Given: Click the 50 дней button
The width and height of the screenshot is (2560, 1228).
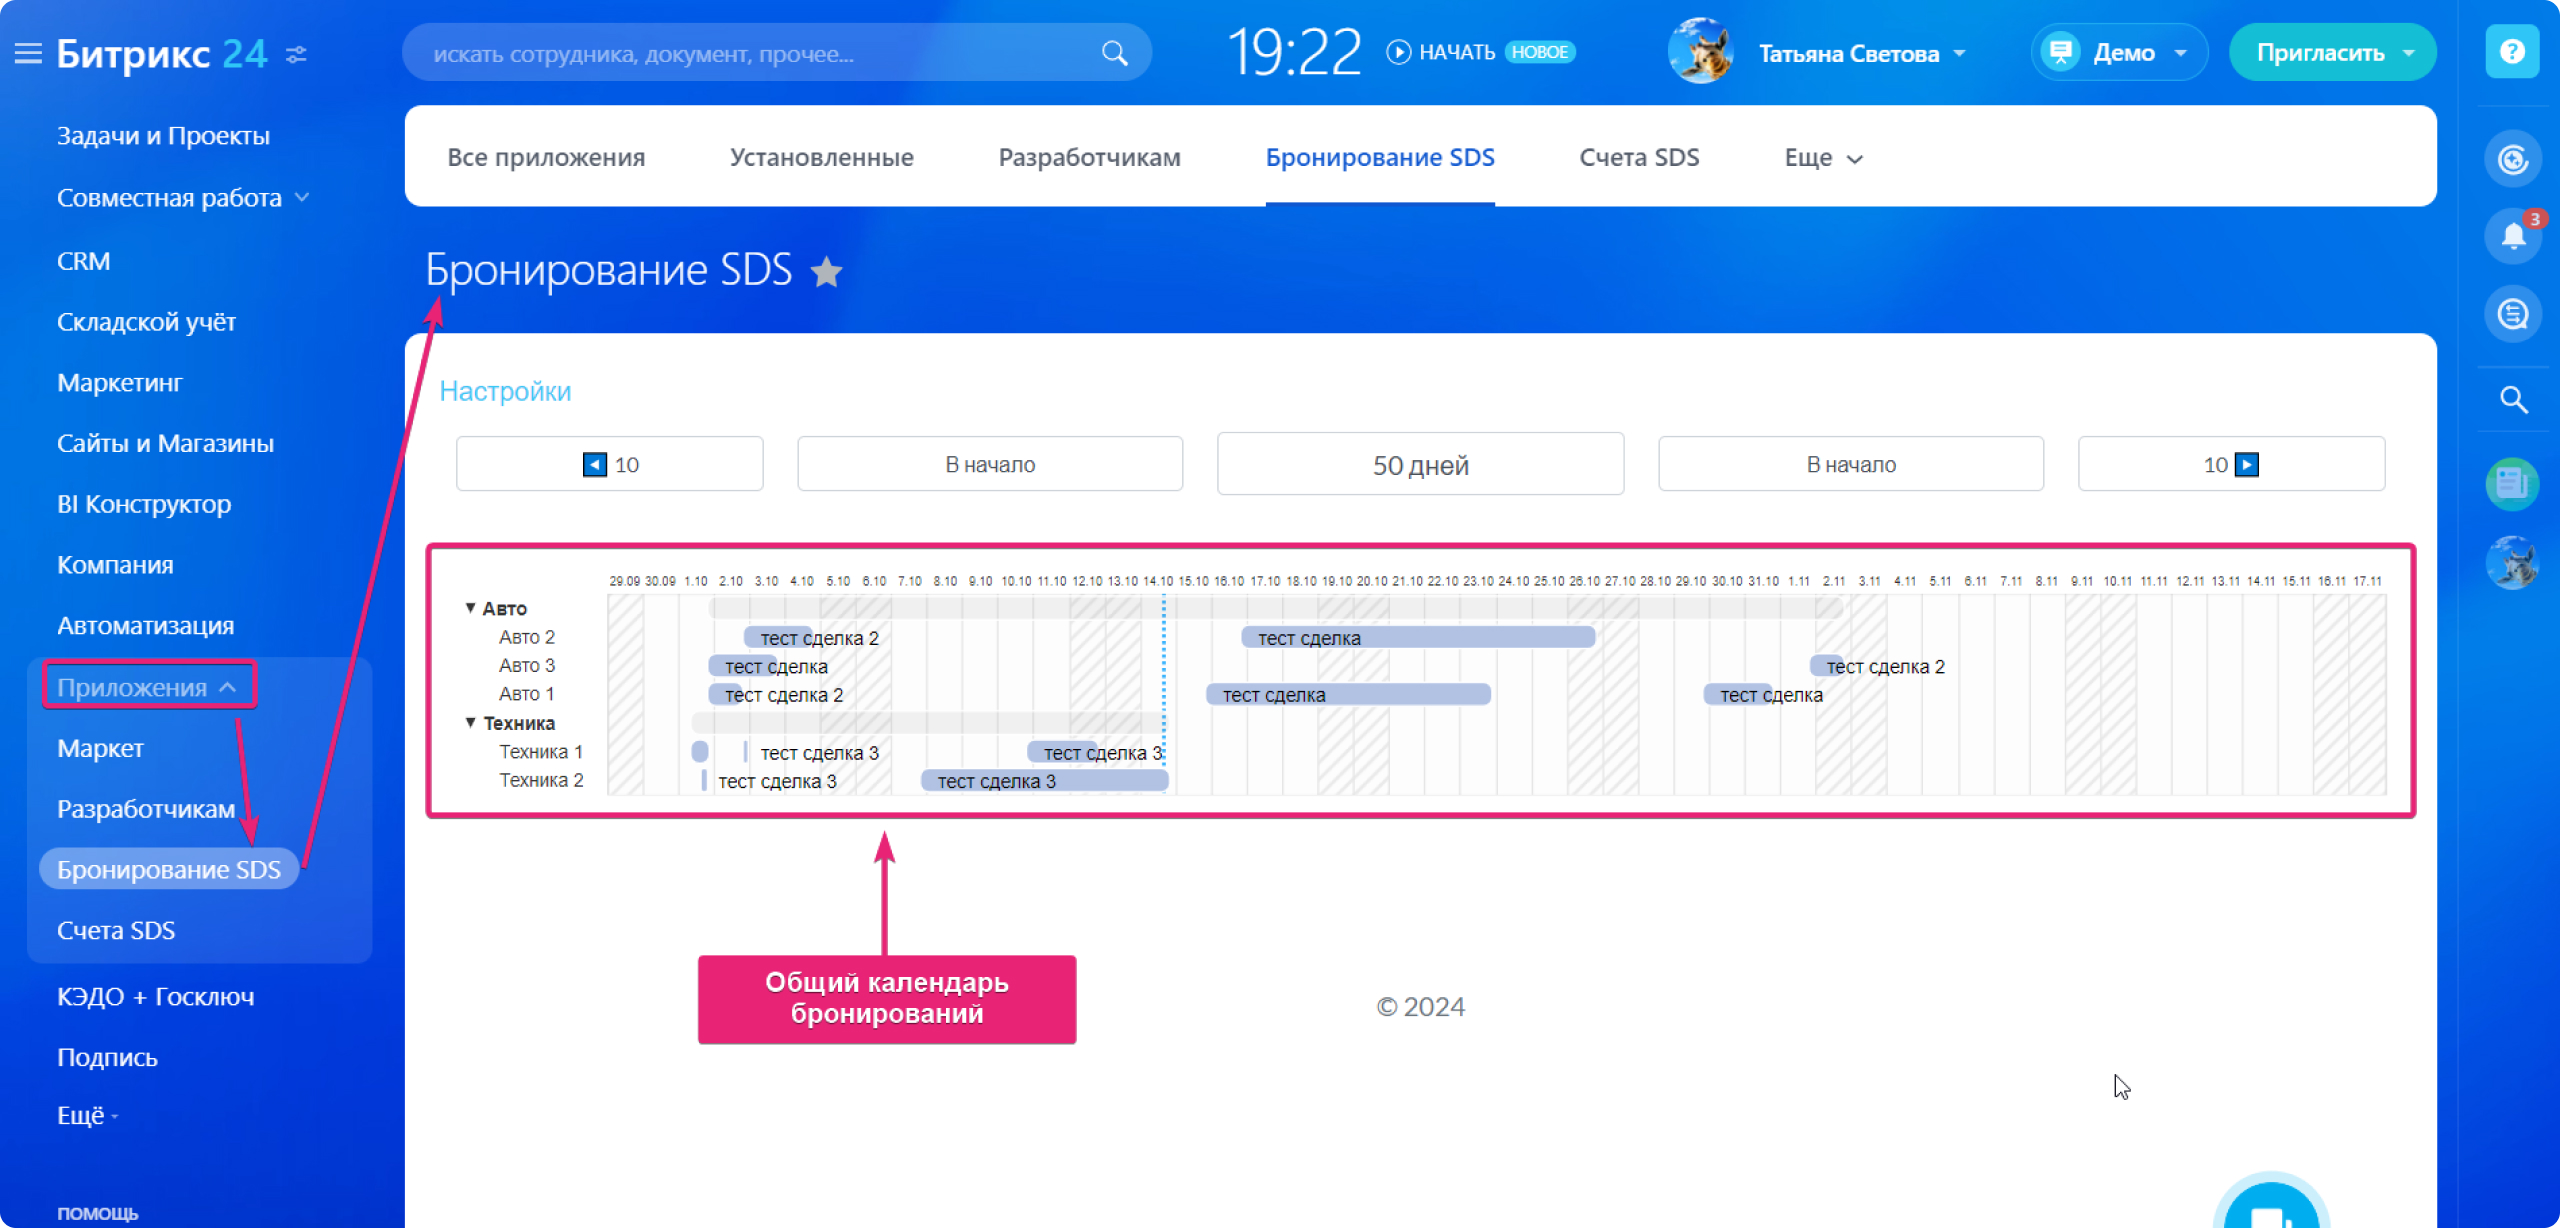Looking at the screenshot, I should (x=1419, y=465).
